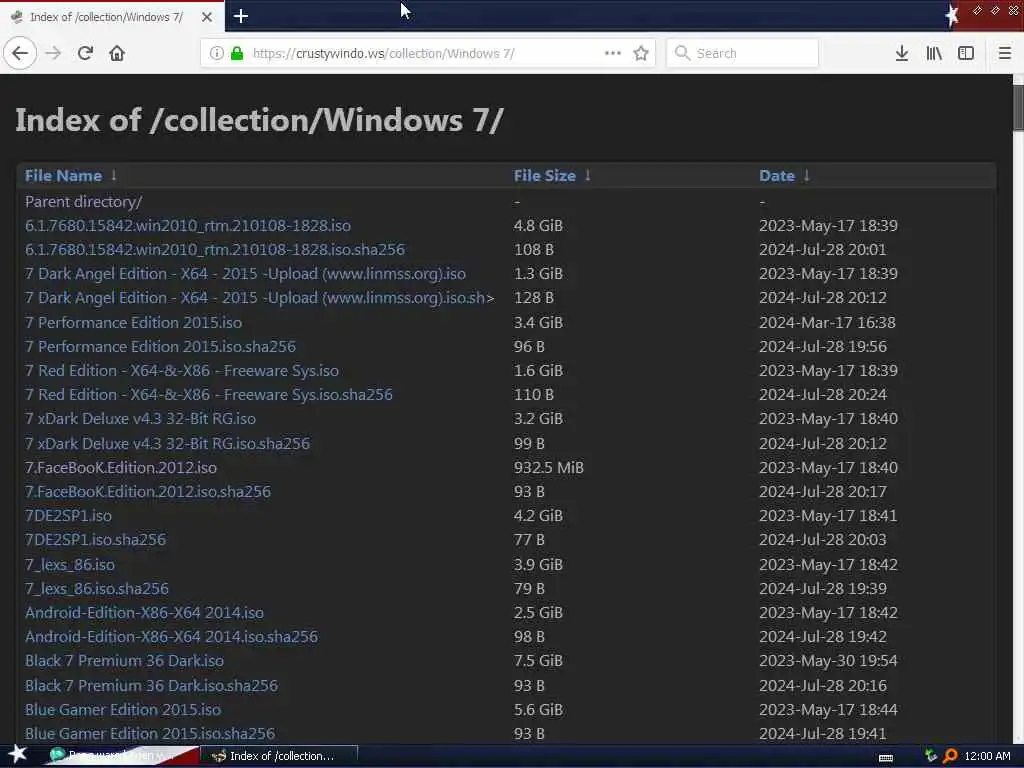Open 7.FaceBooK.Edition.2012.iso.sha256
Image resolution: width=1024 pixels, height=768 pixels.
(148, 492)
